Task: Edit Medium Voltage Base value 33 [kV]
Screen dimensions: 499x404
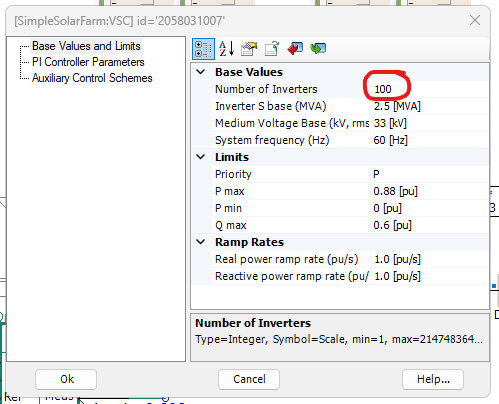Action: click(x=429, y=123)
